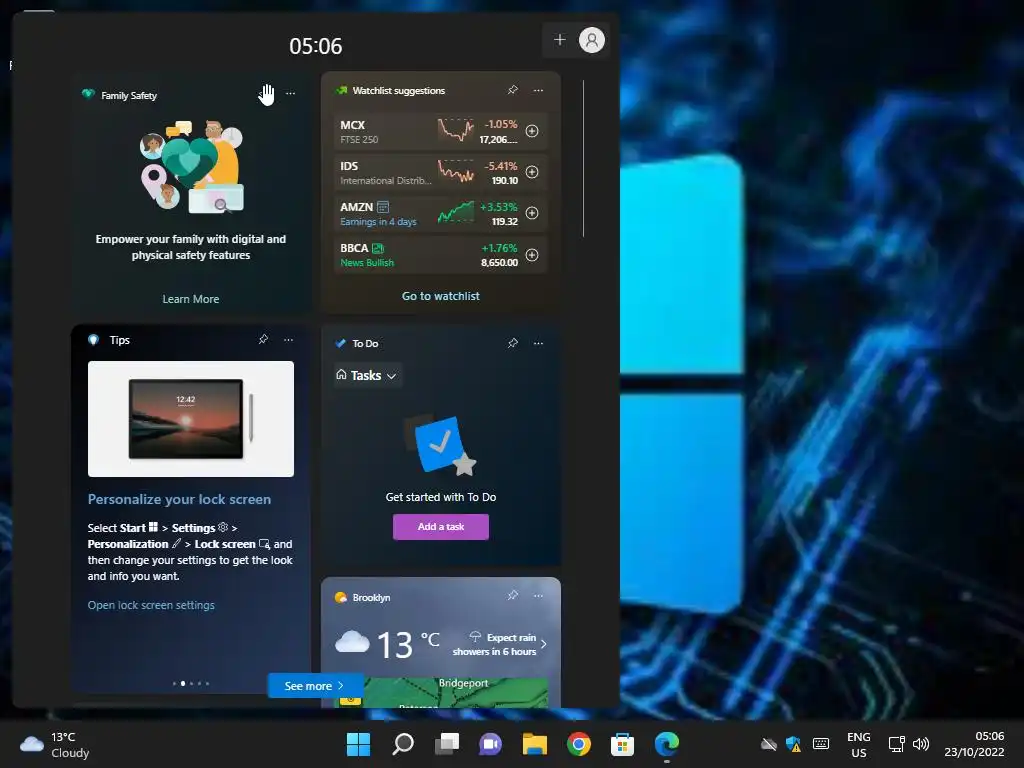Viewport: 1024px width, 768px height.
Task: Open the MCX FTSE 250 stock row
Action: pyautogui.click(x=441, y=131)
